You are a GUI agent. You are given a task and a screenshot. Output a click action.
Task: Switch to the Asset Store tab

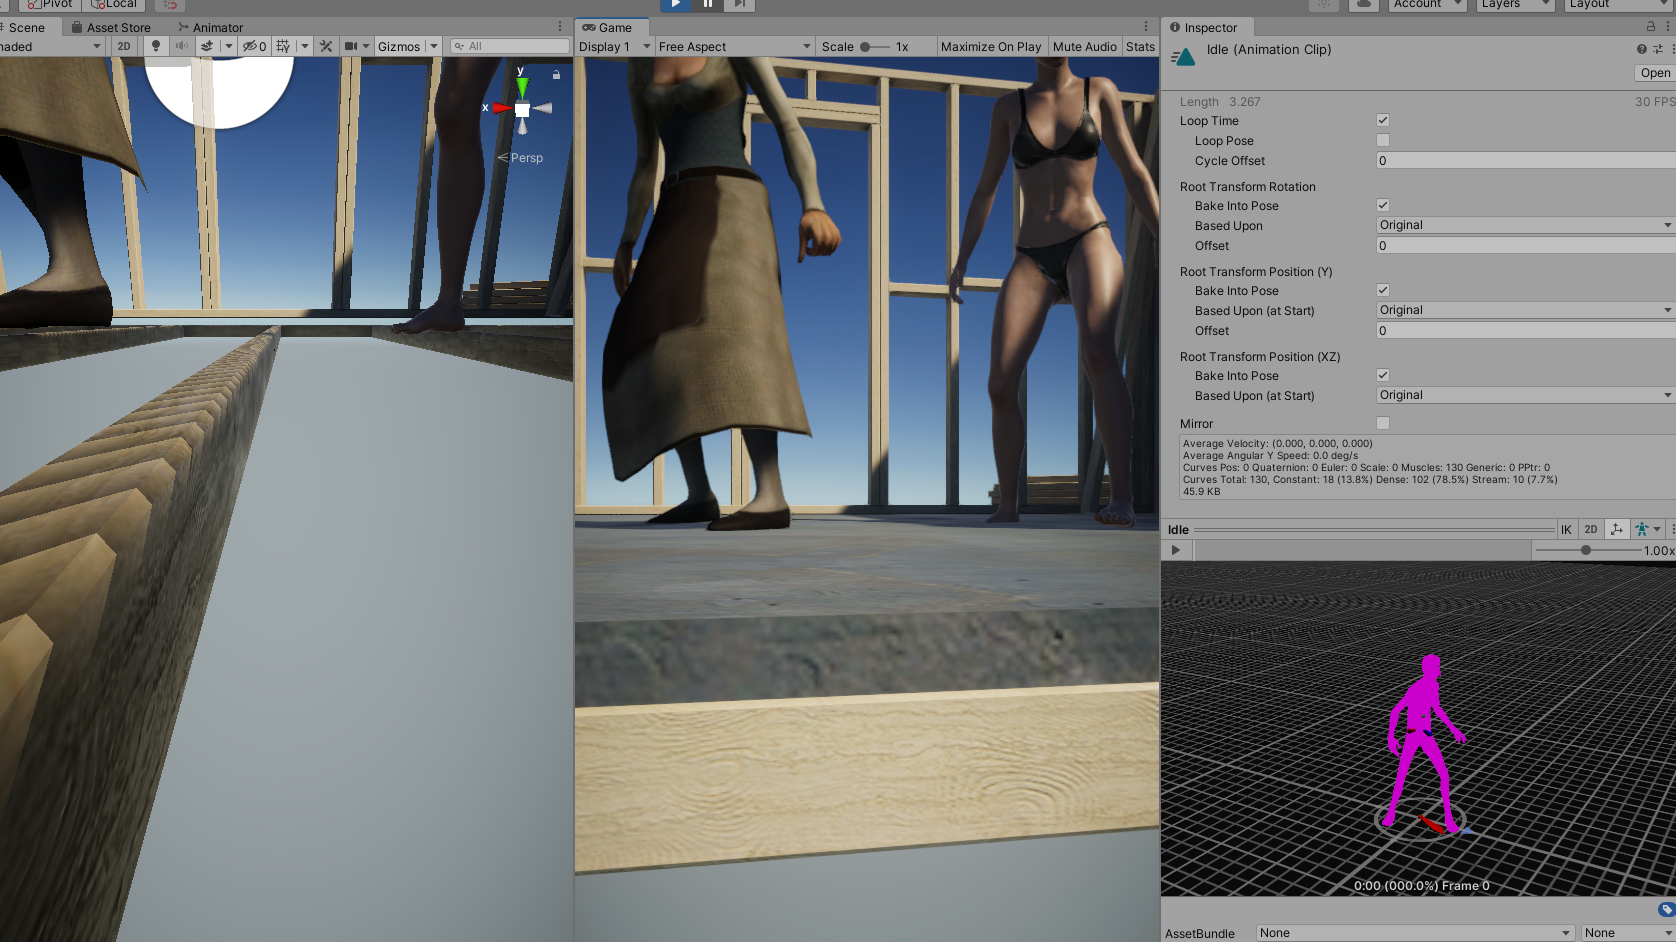111,27
